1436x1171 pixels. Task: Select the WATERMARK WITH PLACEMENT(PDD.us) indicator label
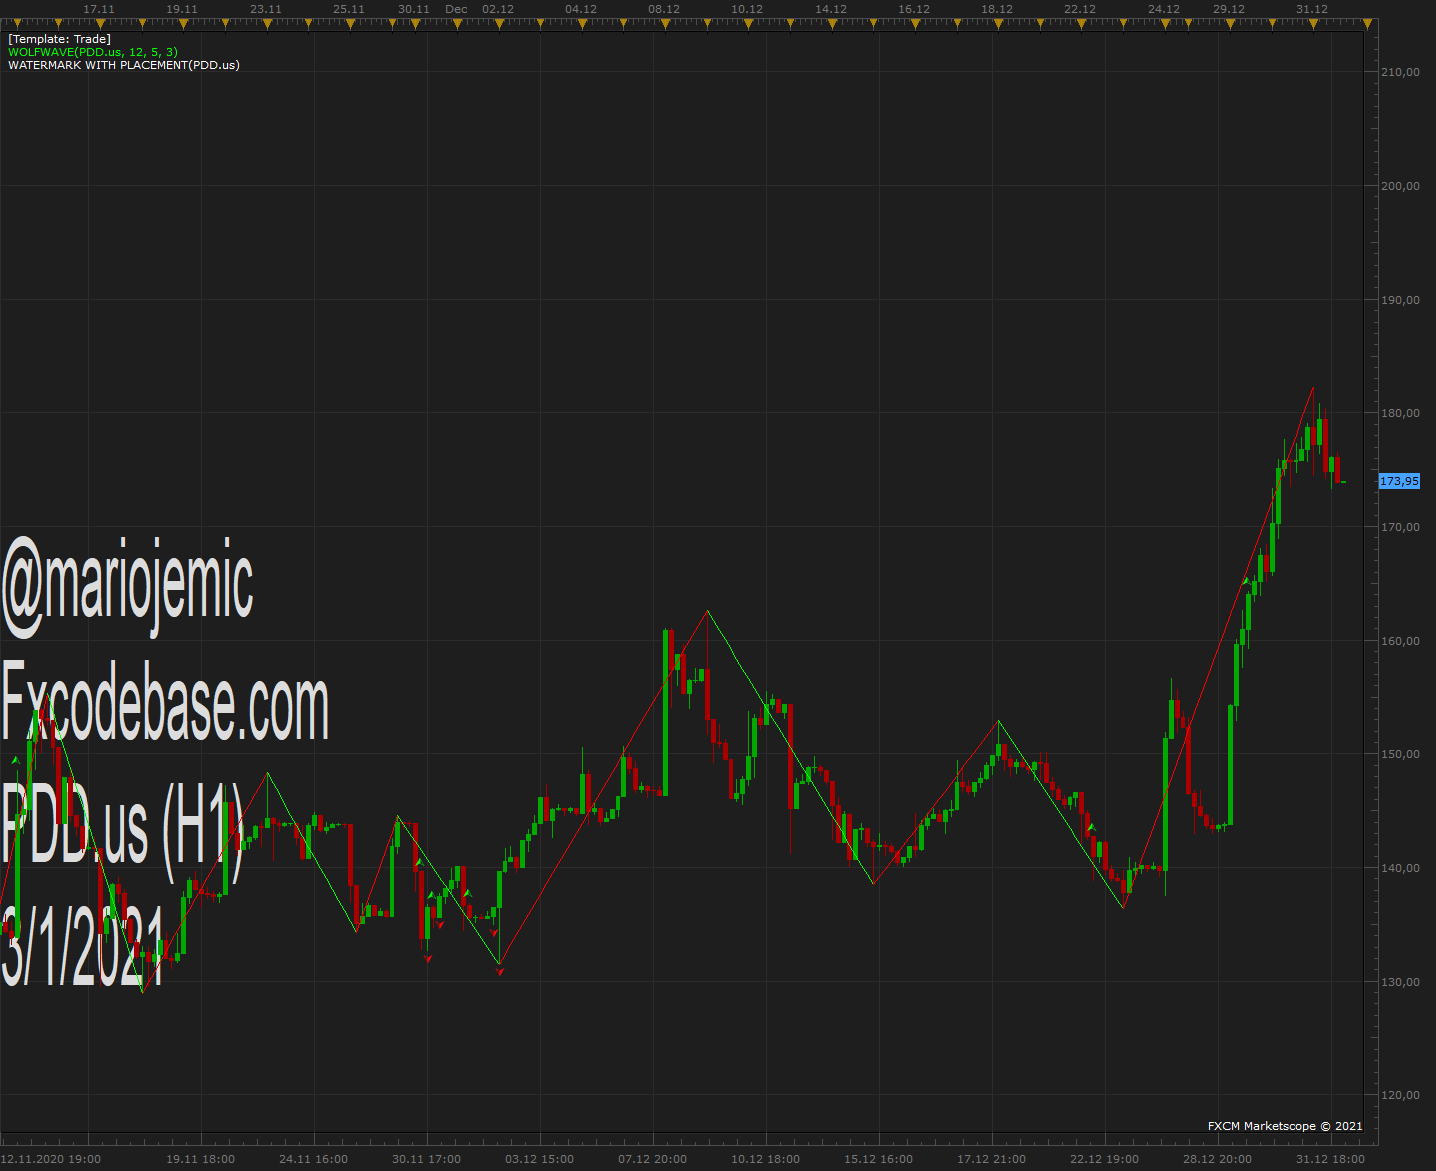click(124, 65)
